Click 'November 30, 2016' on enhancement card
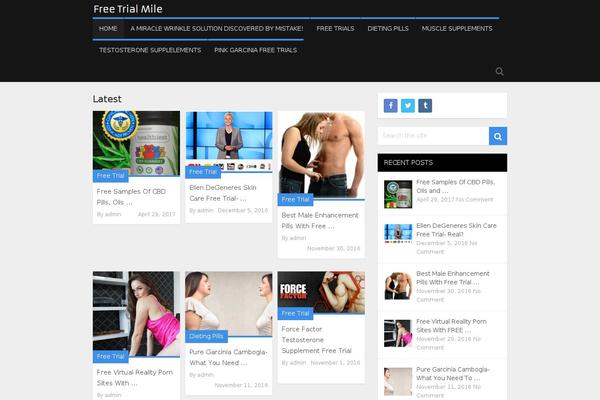The image size is (600, 400). 333,248
